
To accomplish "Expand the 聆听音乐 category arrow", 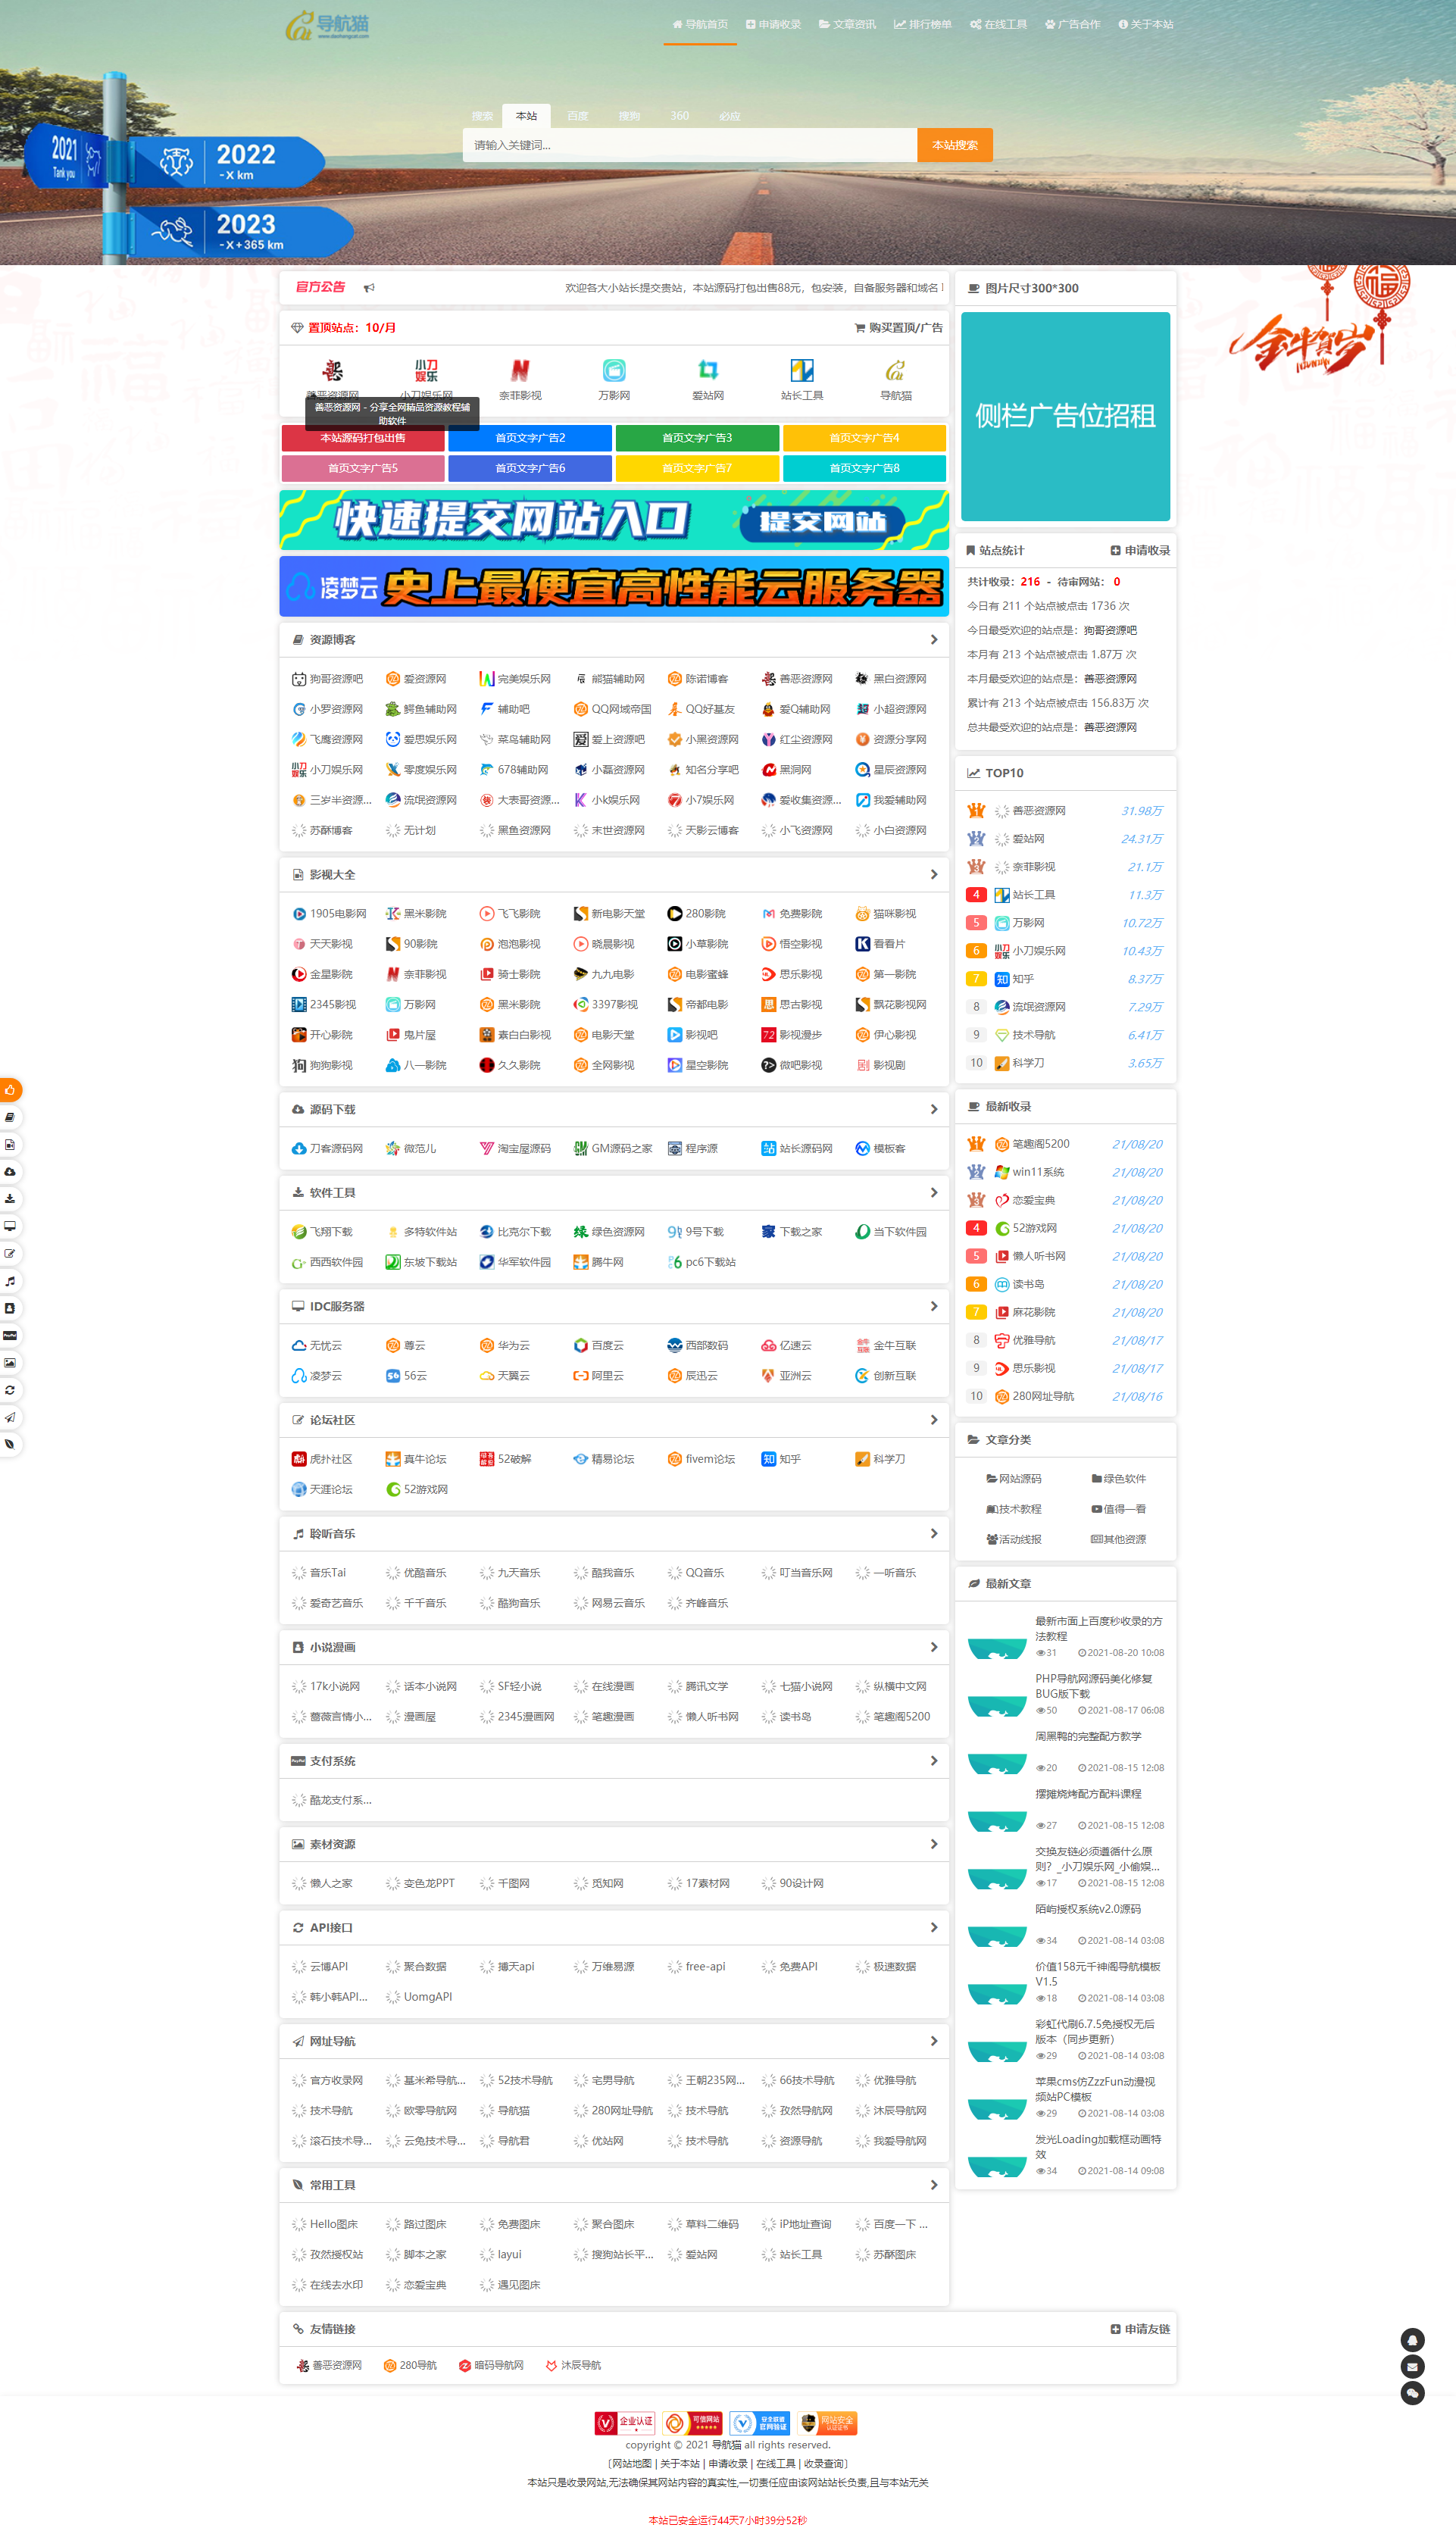I will point(934,1534).
